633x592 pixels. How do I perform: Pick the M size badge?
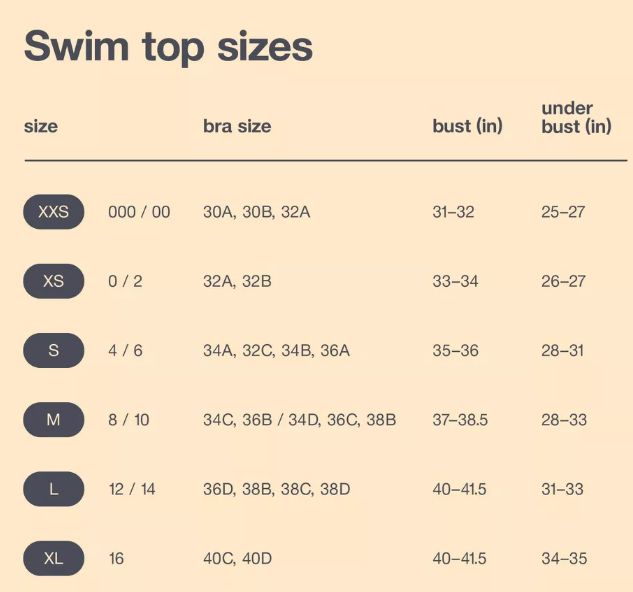[x=54, y=420]
